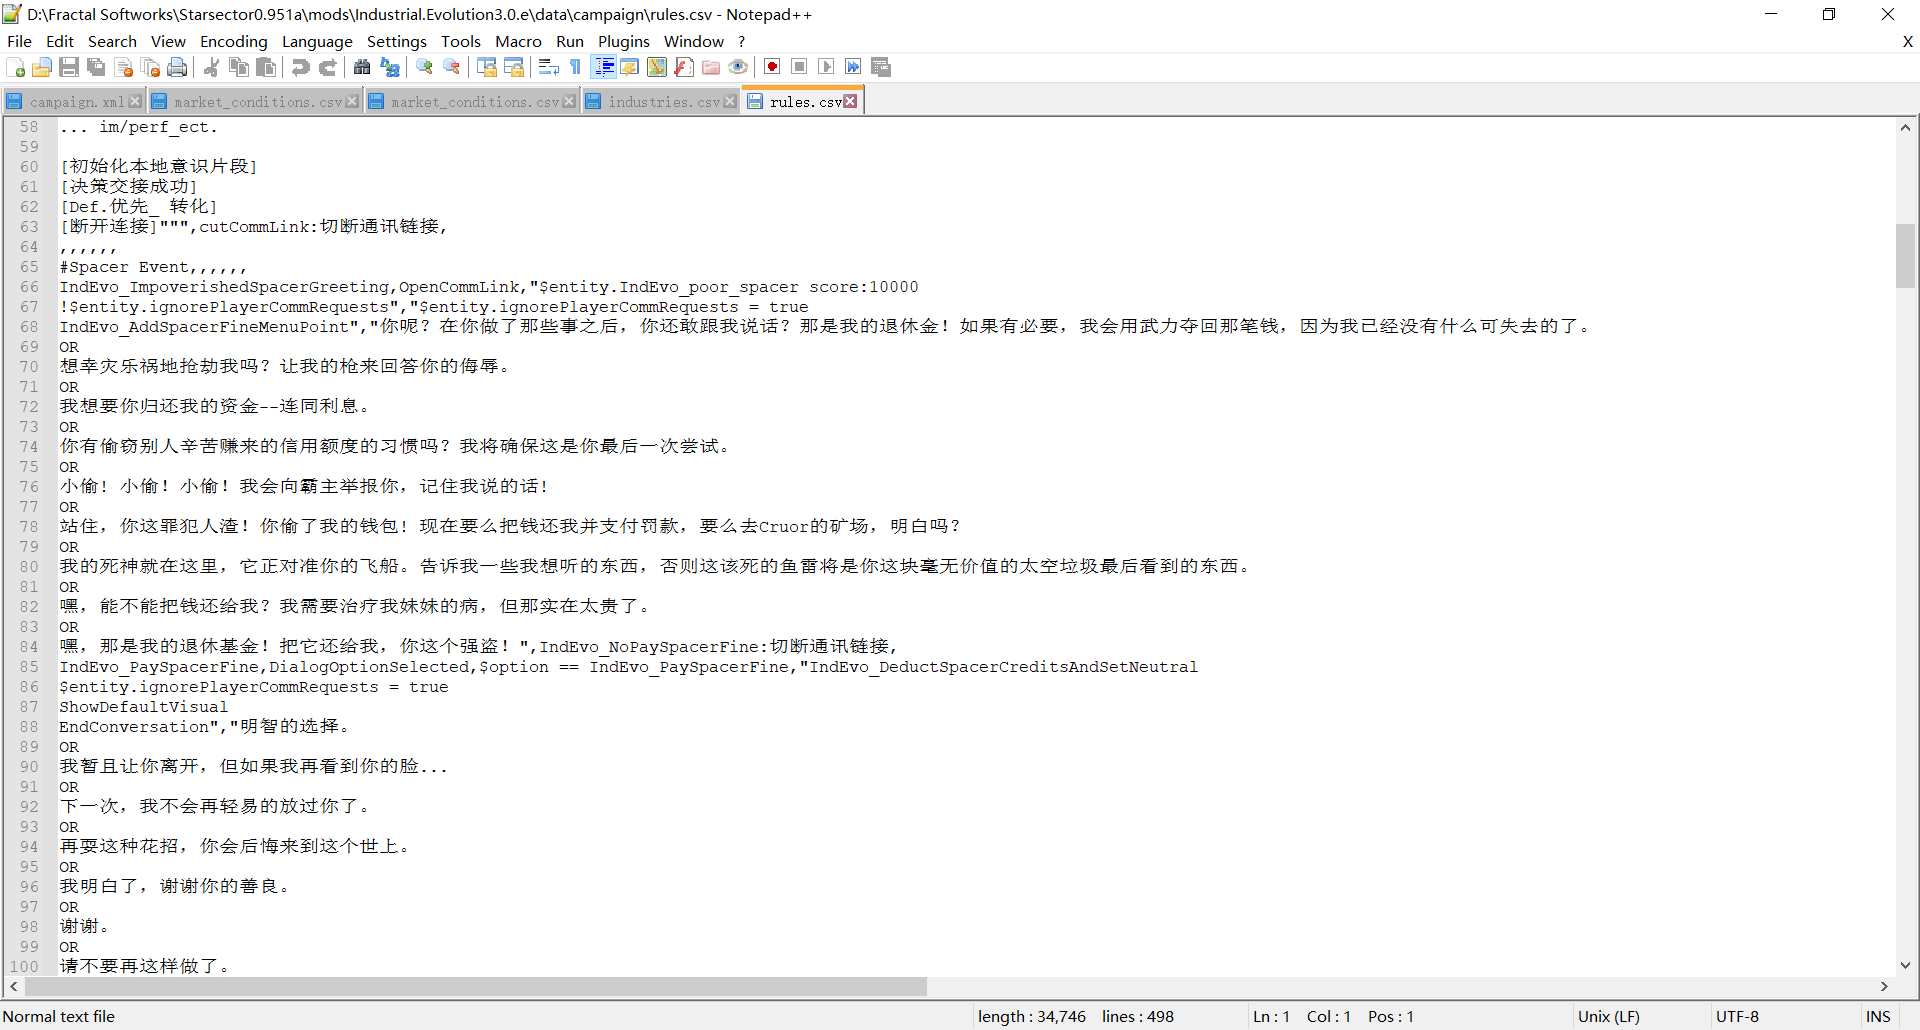This screenshot has width=1920, height=1030.
Task: Click the Save All toolbar icon
Action: pos(96,67)
